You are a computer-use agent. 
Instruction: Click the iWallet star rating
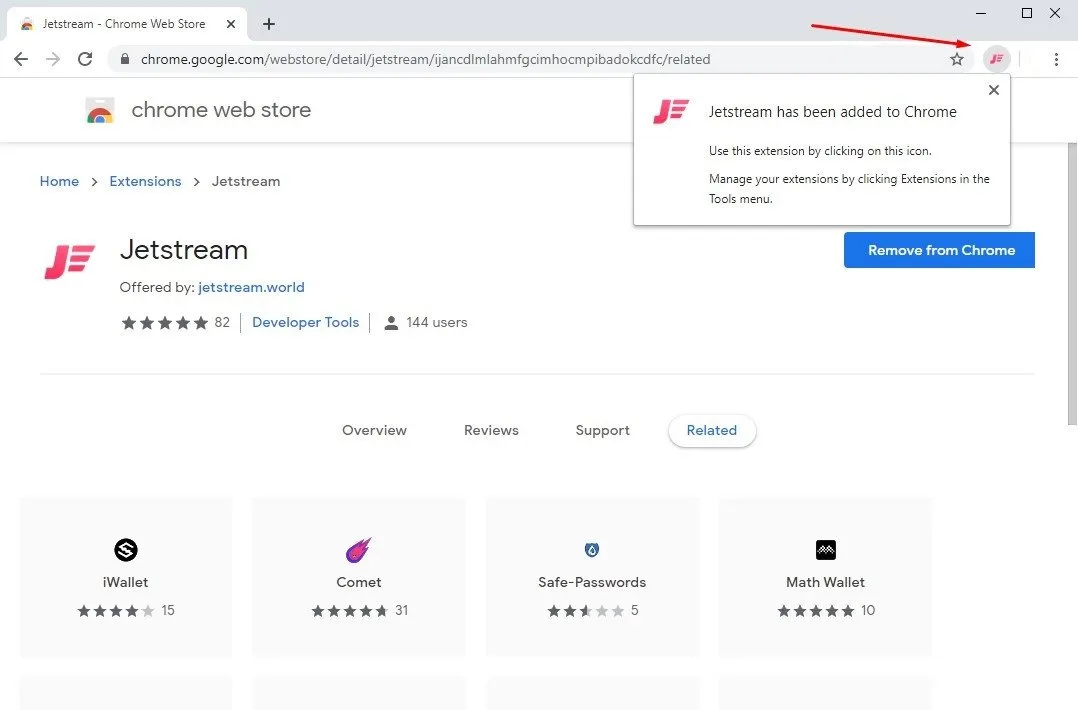pos(116,611)
